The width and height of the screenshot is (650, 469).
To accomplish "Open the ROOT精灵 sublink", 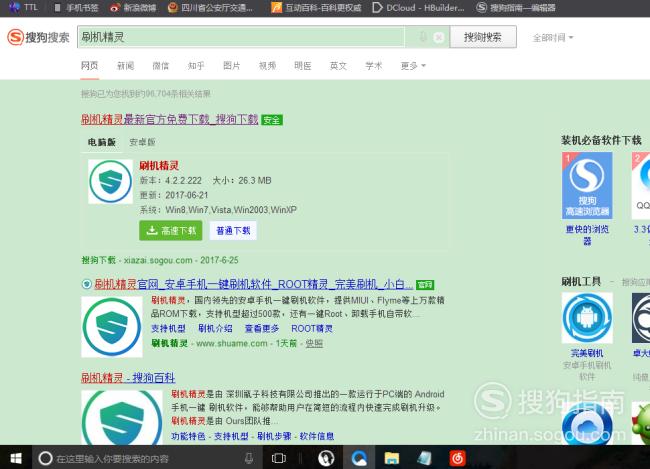I will click(x=312, y=328).
